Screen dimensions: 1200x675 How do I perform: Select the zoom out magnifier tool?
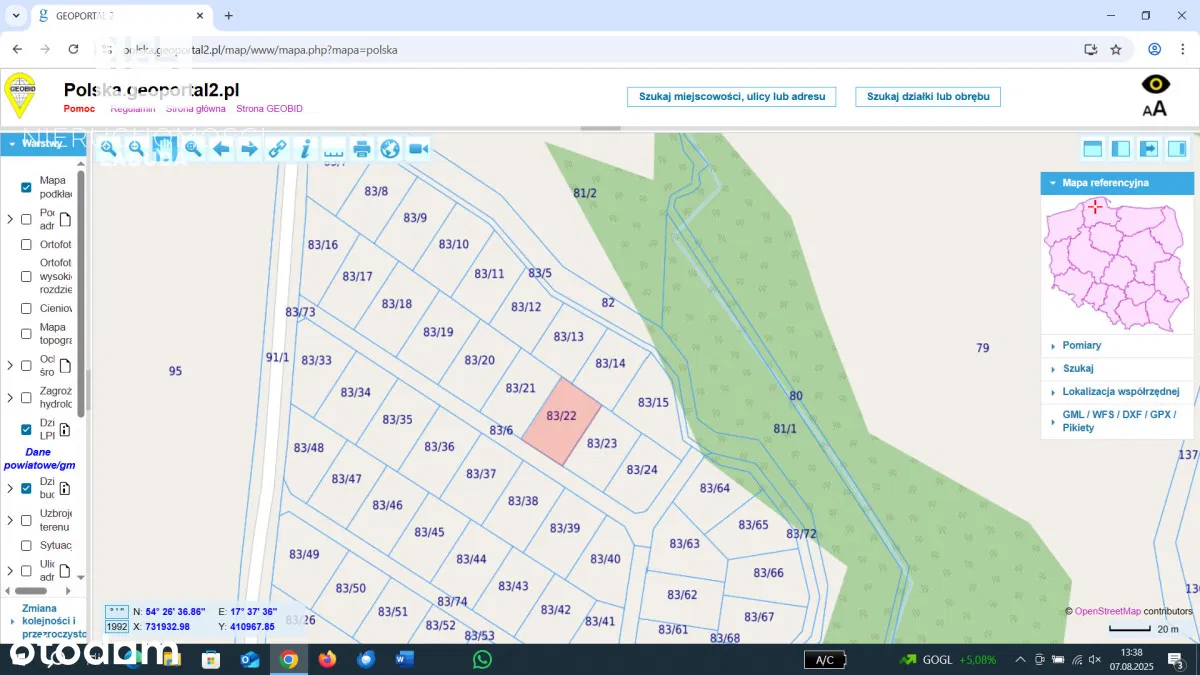pyautogui.click(x=136, y=149)
